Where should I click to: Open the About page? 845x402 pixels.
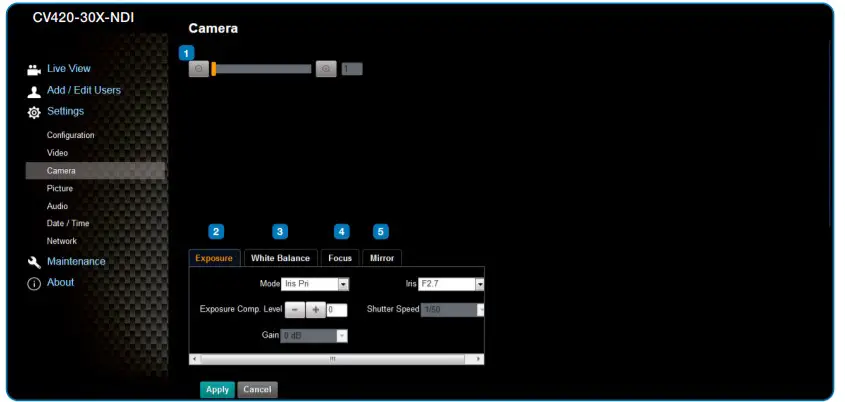tap(60, 282)
